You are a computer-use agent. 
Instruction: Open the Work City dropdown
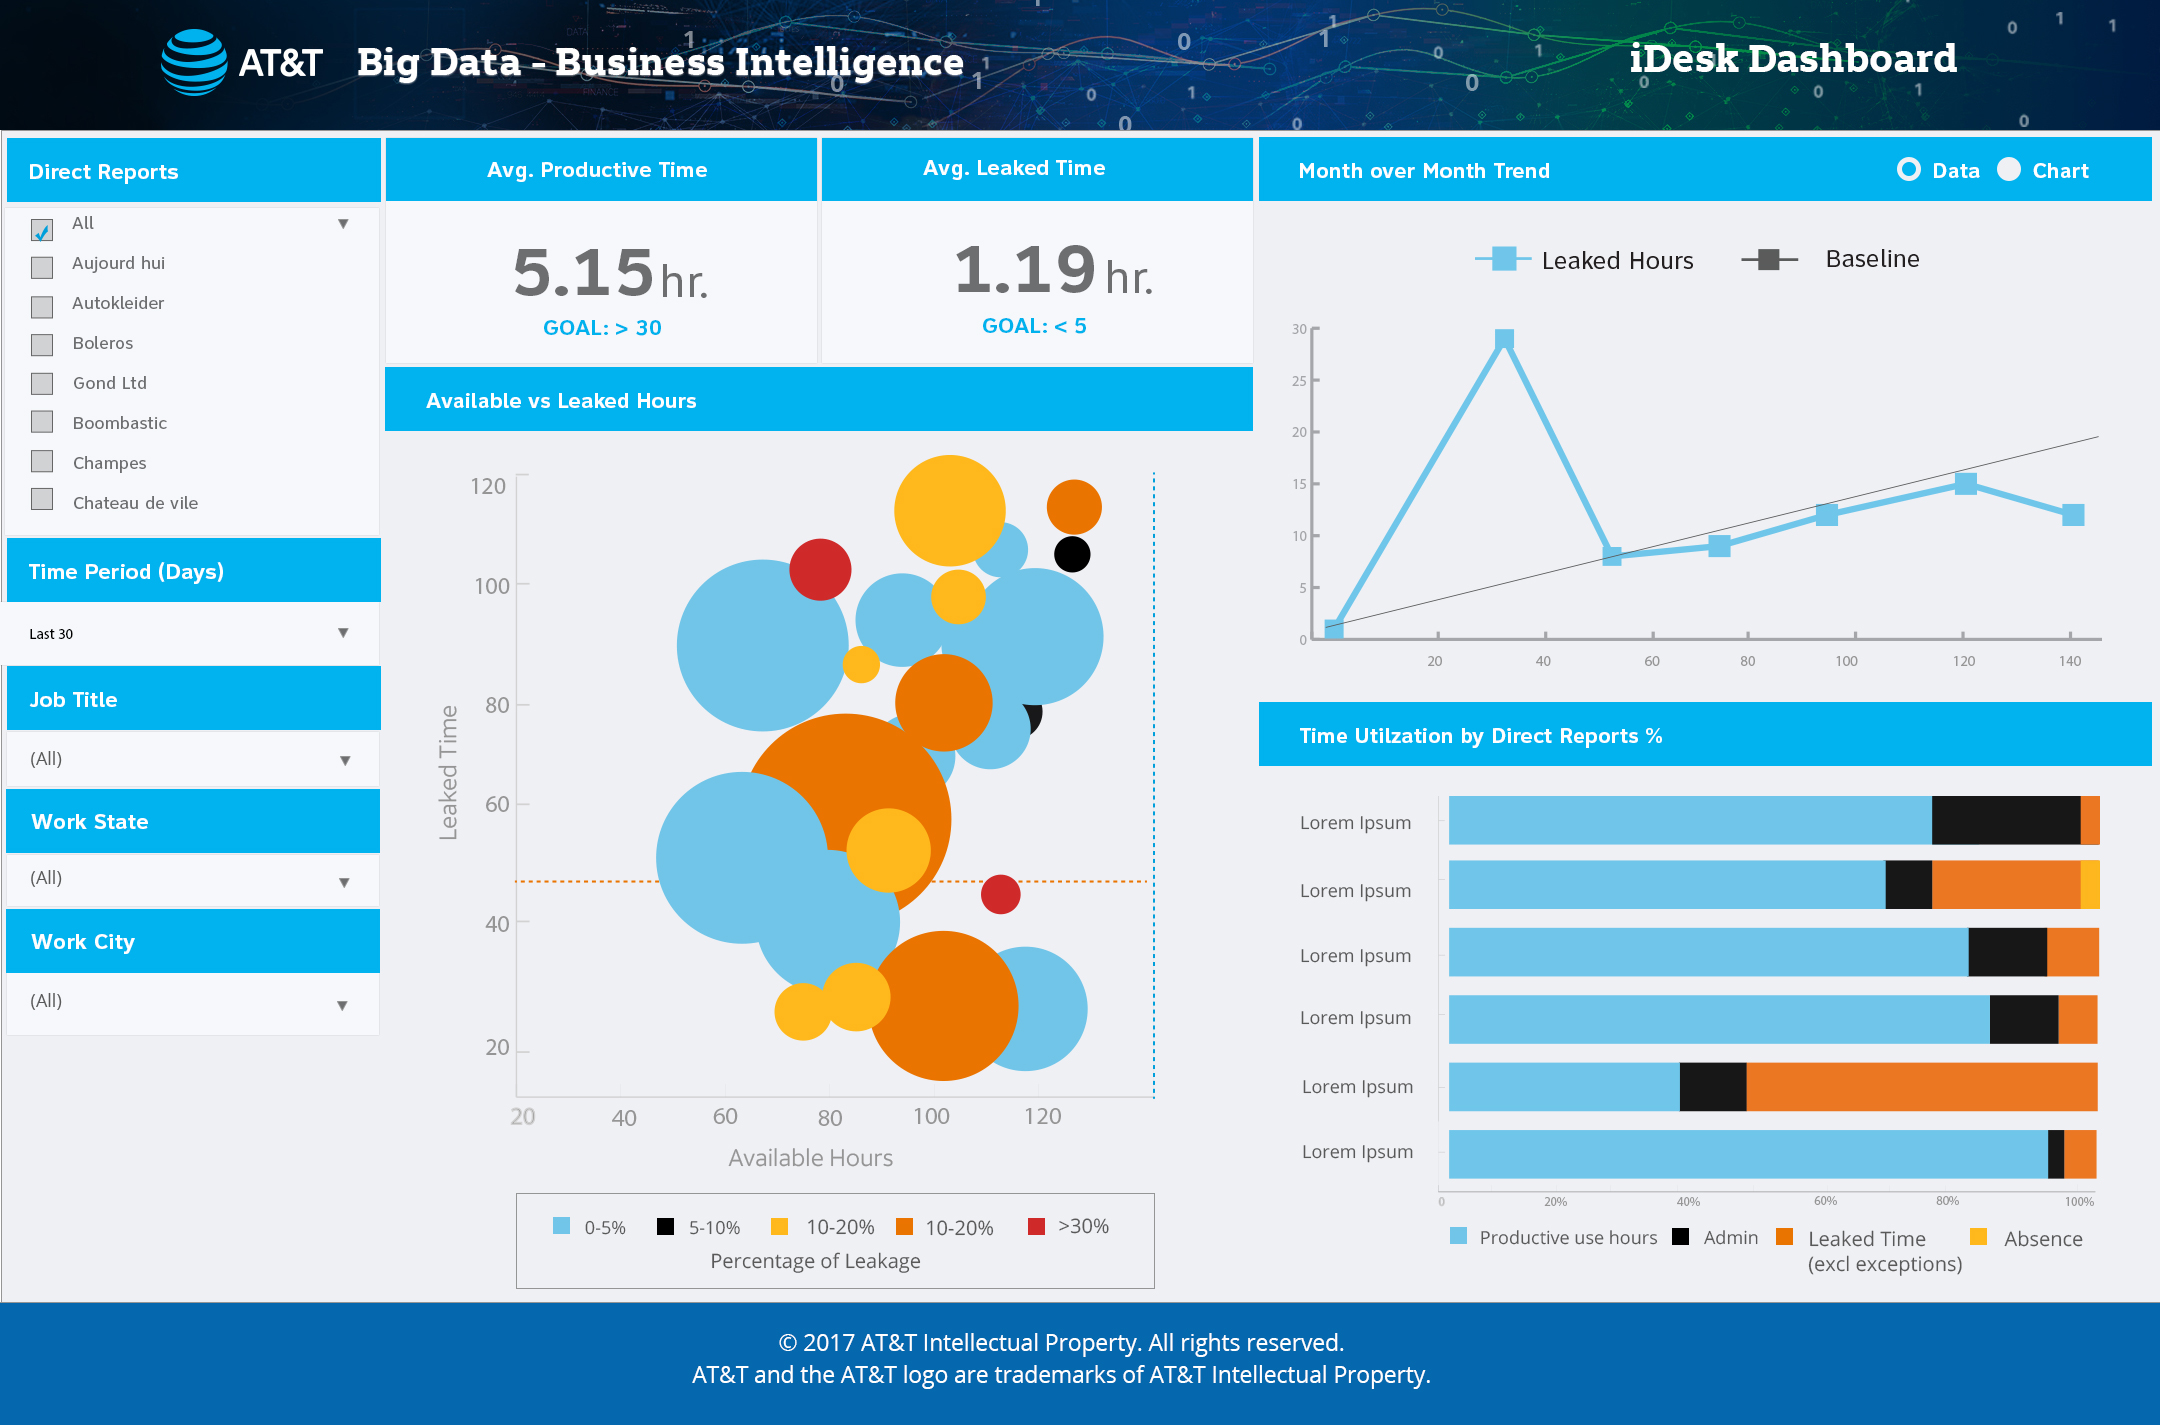coord(342,1005)
